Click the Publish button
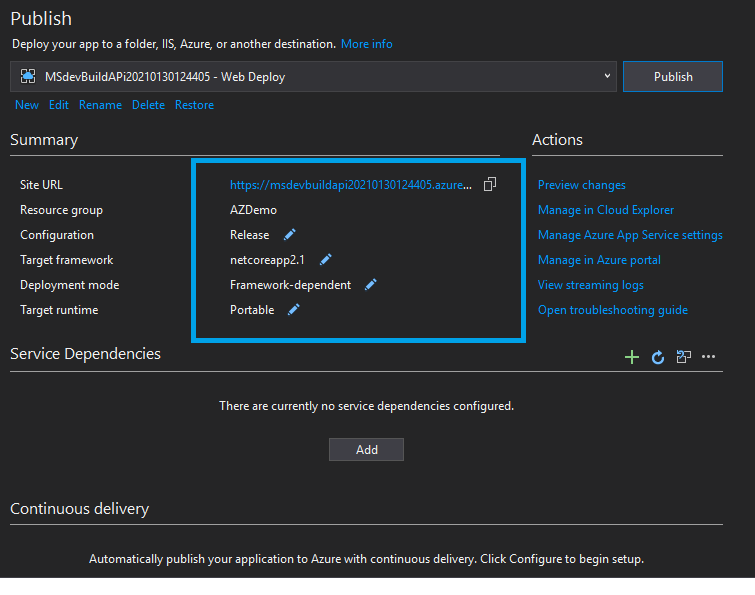Viewport: 755px width, 595px height. (x=673, y=77)
